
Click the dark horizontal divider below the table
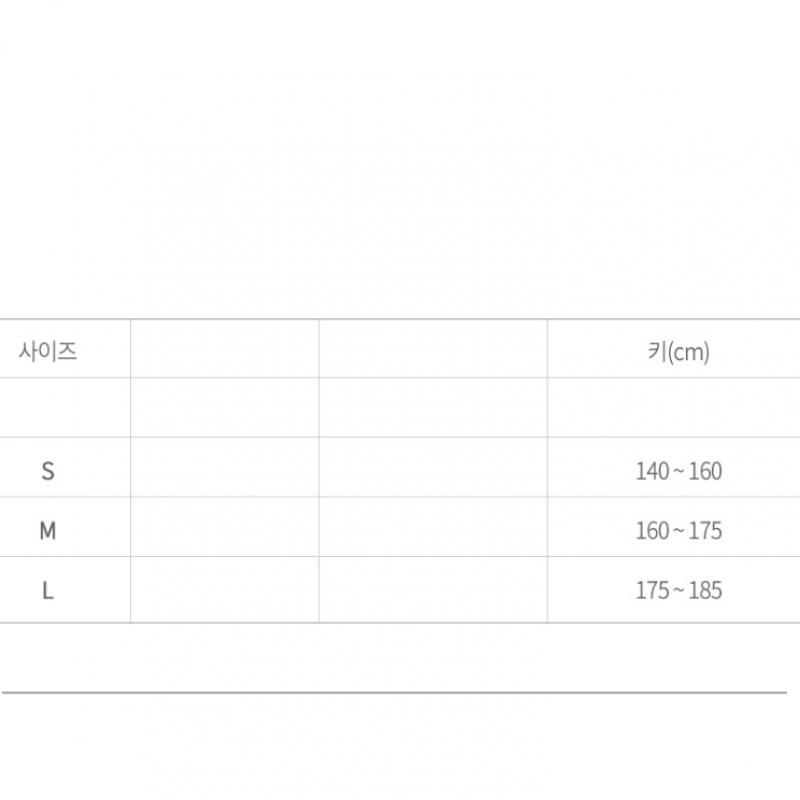(x=400, y=692)
